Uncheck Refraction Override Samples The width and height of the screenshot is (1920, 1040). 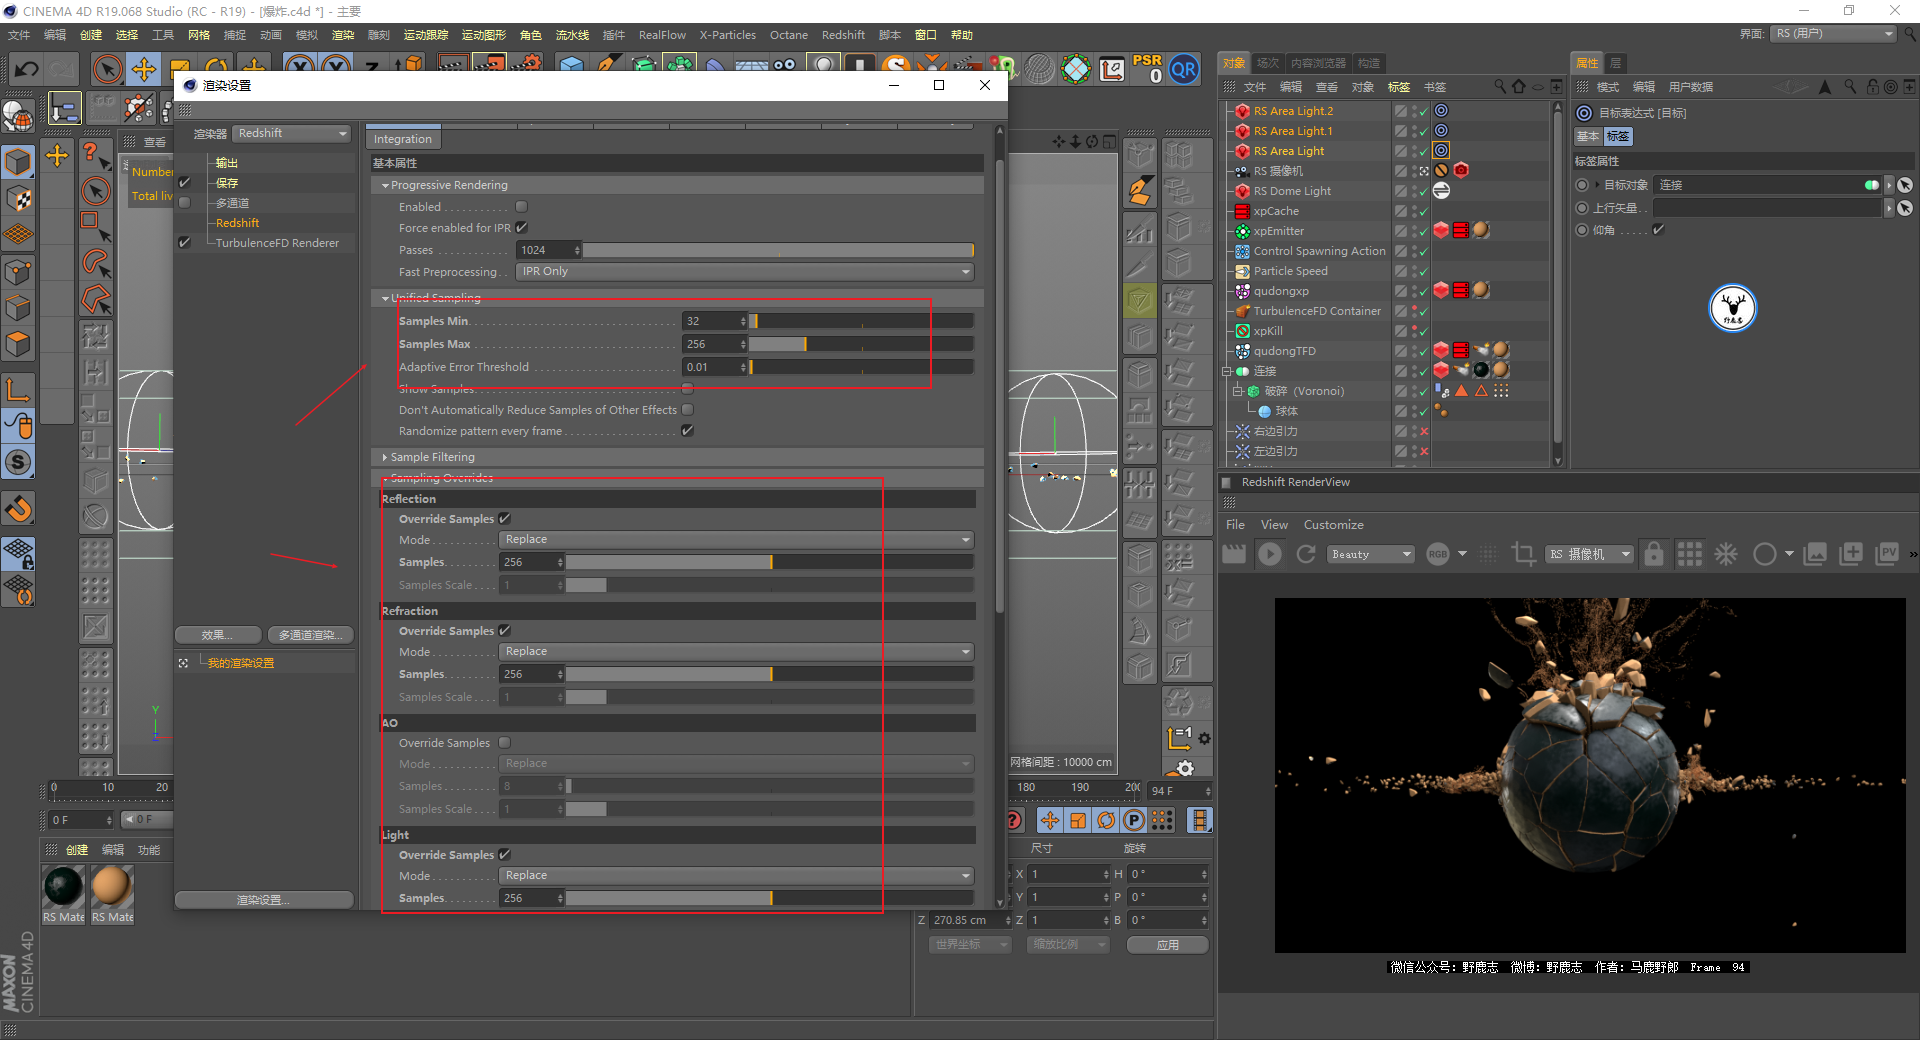(504, 631)
